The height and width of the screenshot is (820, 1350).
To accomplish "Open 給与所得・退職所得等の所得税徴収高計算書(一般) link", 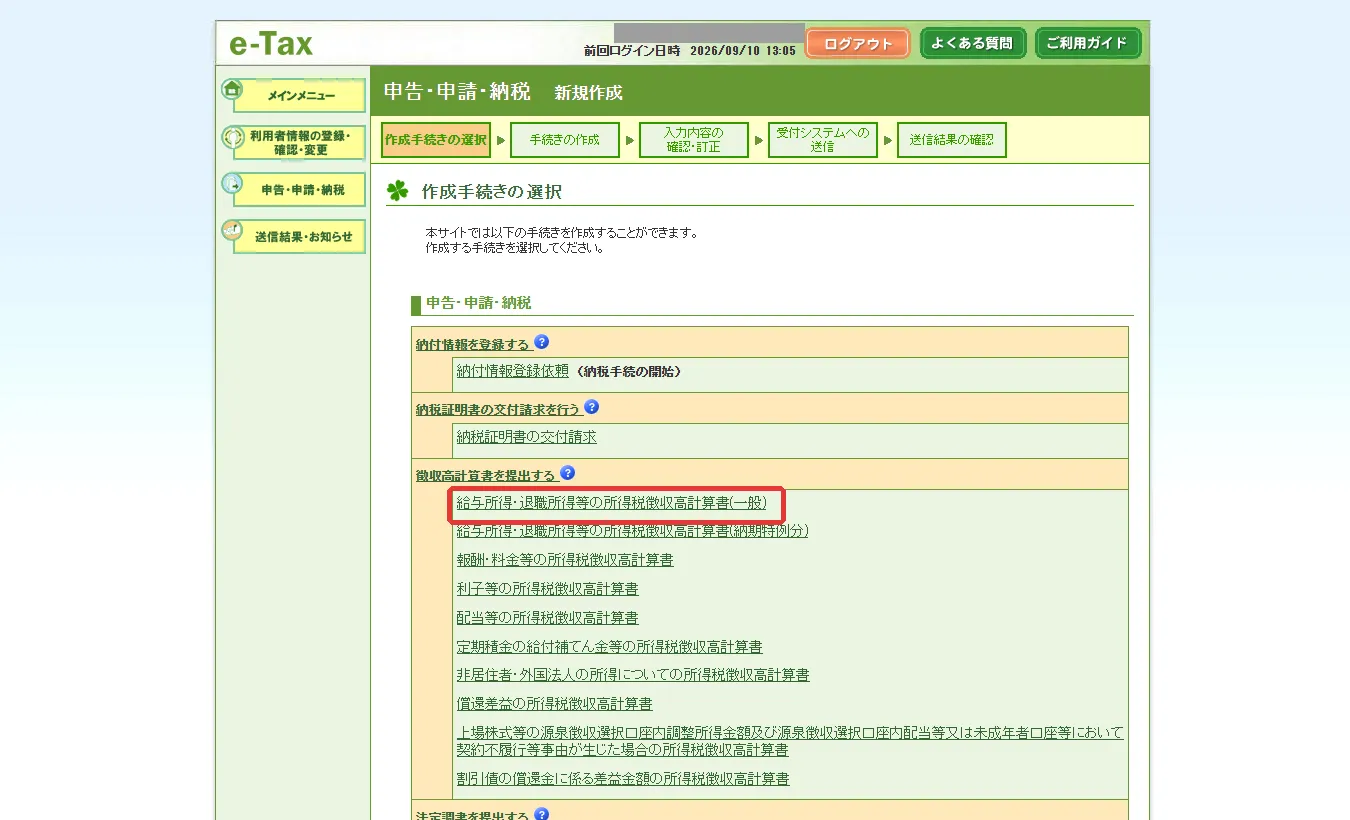I will click(x=611, y=503).
